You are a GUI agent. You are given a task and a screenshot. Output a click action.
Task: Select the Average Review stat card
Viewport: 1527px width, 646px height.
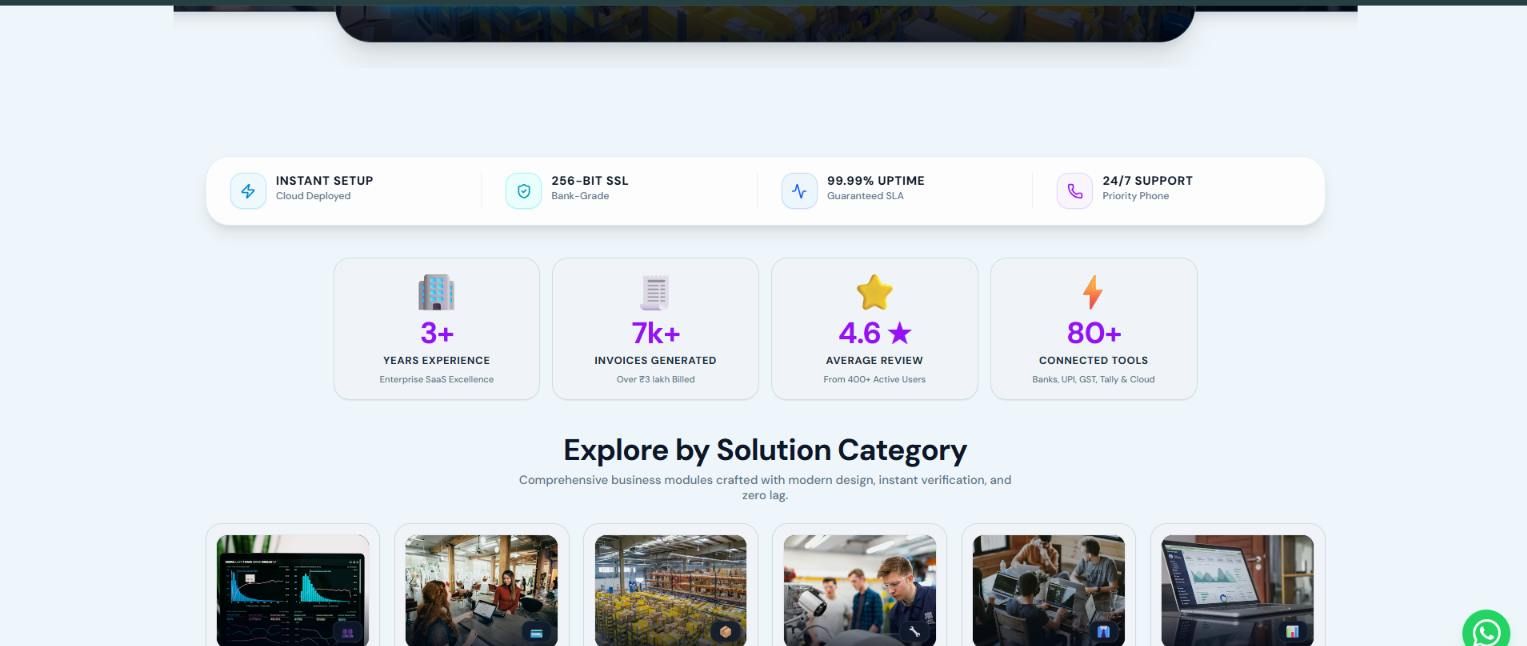coord(874,329)
